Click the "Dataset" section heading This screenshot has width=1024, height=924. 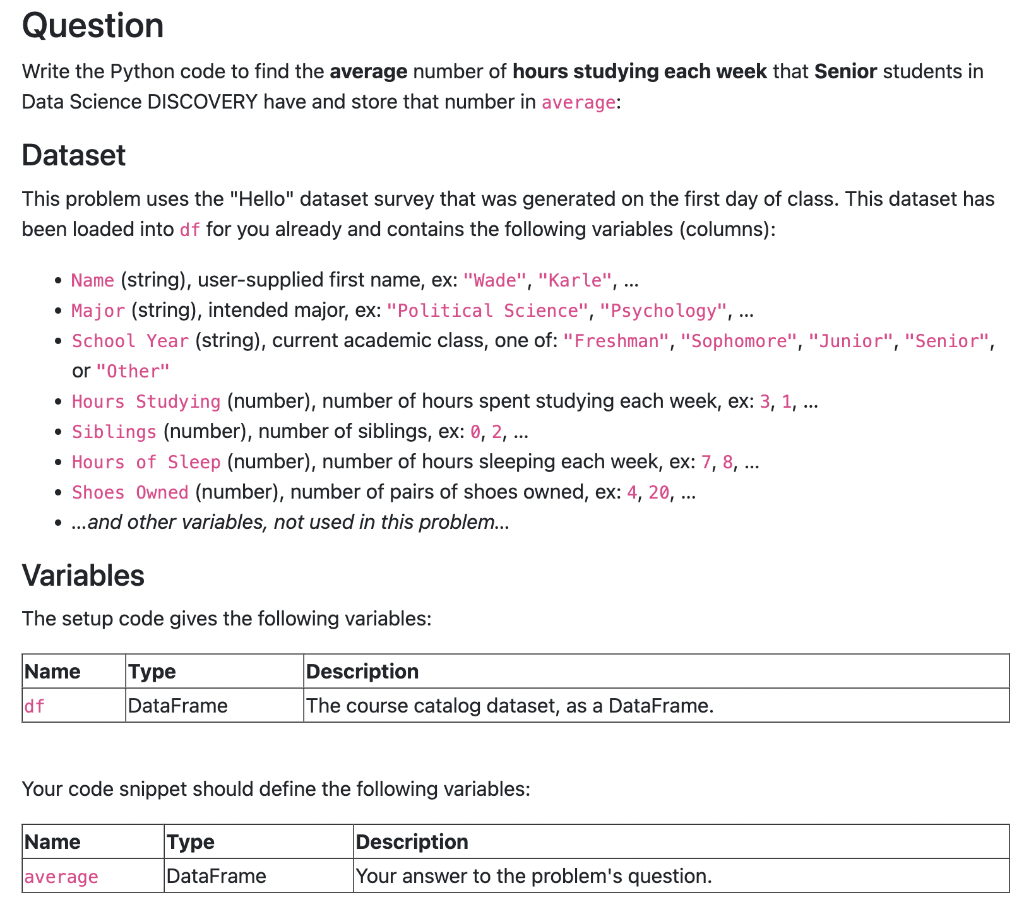(x=74, y=155)
